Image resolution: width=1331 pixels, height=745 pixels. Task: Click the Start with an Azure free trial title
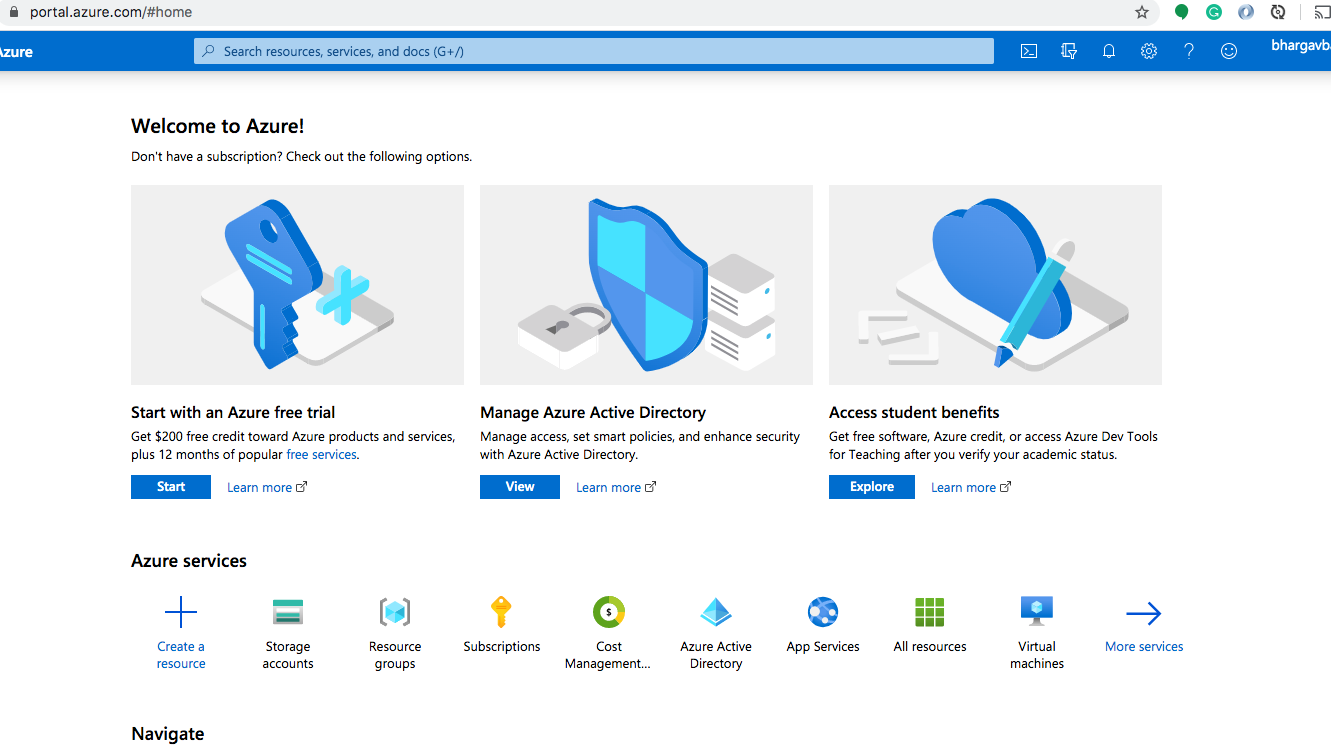233,412
